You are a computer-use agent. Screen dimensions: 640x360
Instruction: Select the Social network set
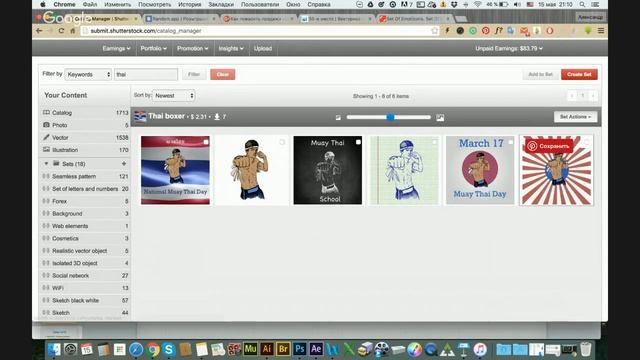pos(85,276)
